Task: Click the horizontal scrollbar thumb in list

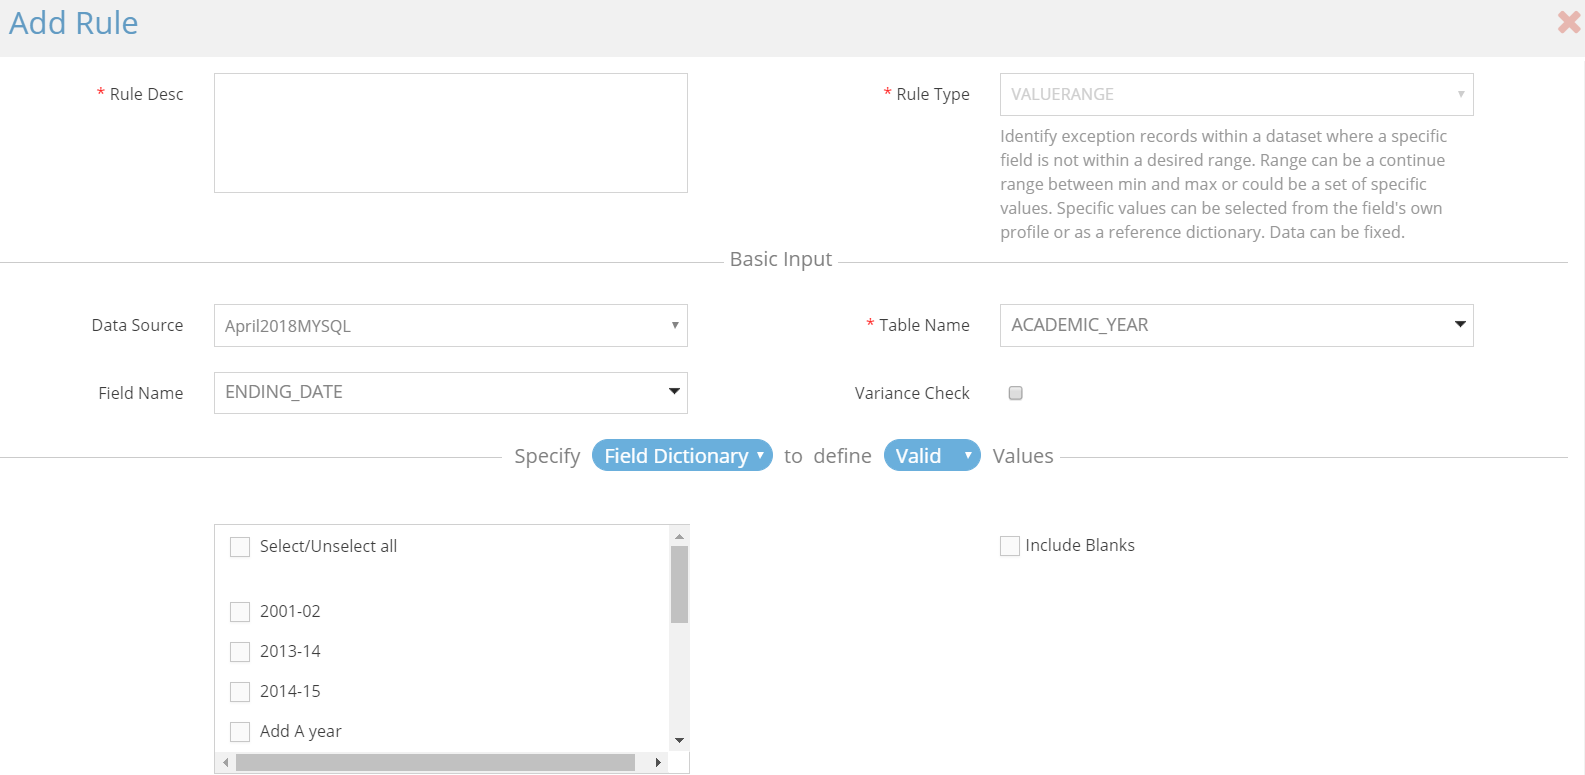Action: point(435,762)
